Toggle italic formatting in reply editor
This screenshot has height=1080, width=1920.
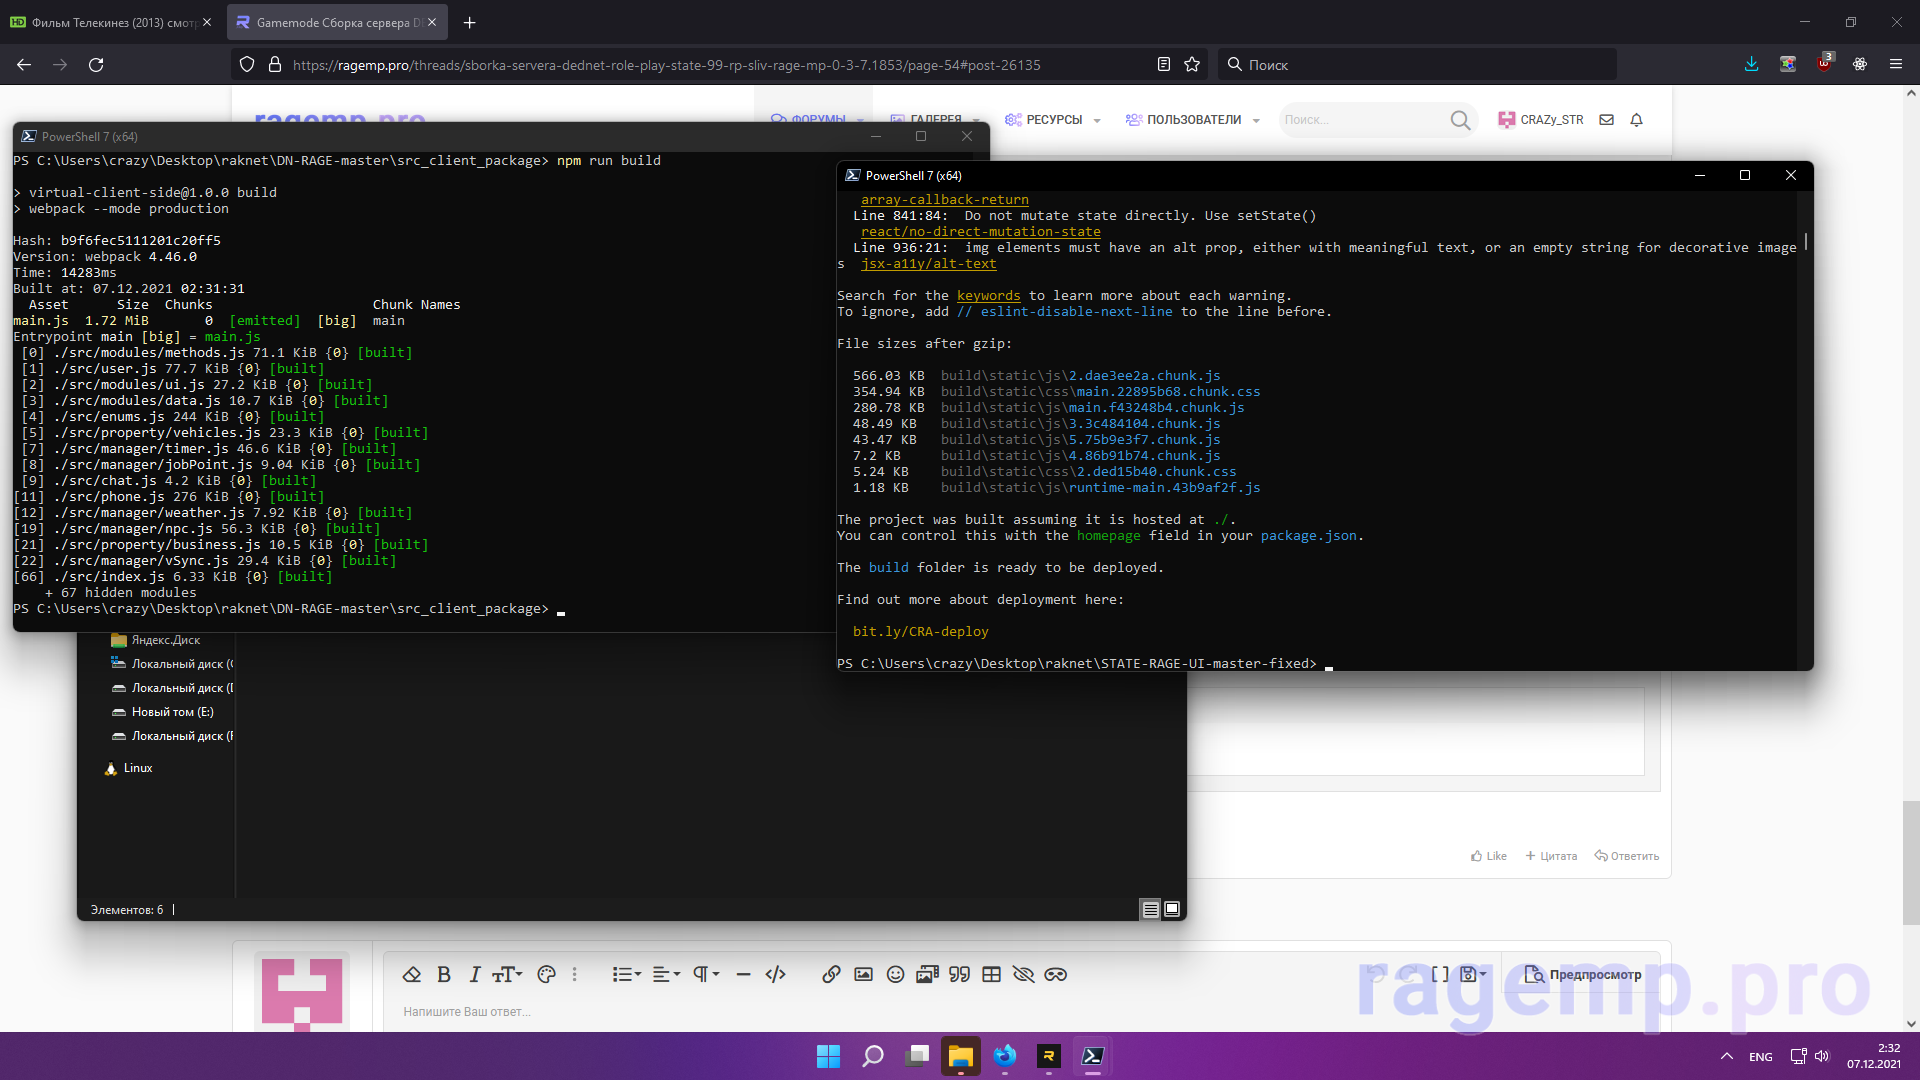tap(475, 974)
